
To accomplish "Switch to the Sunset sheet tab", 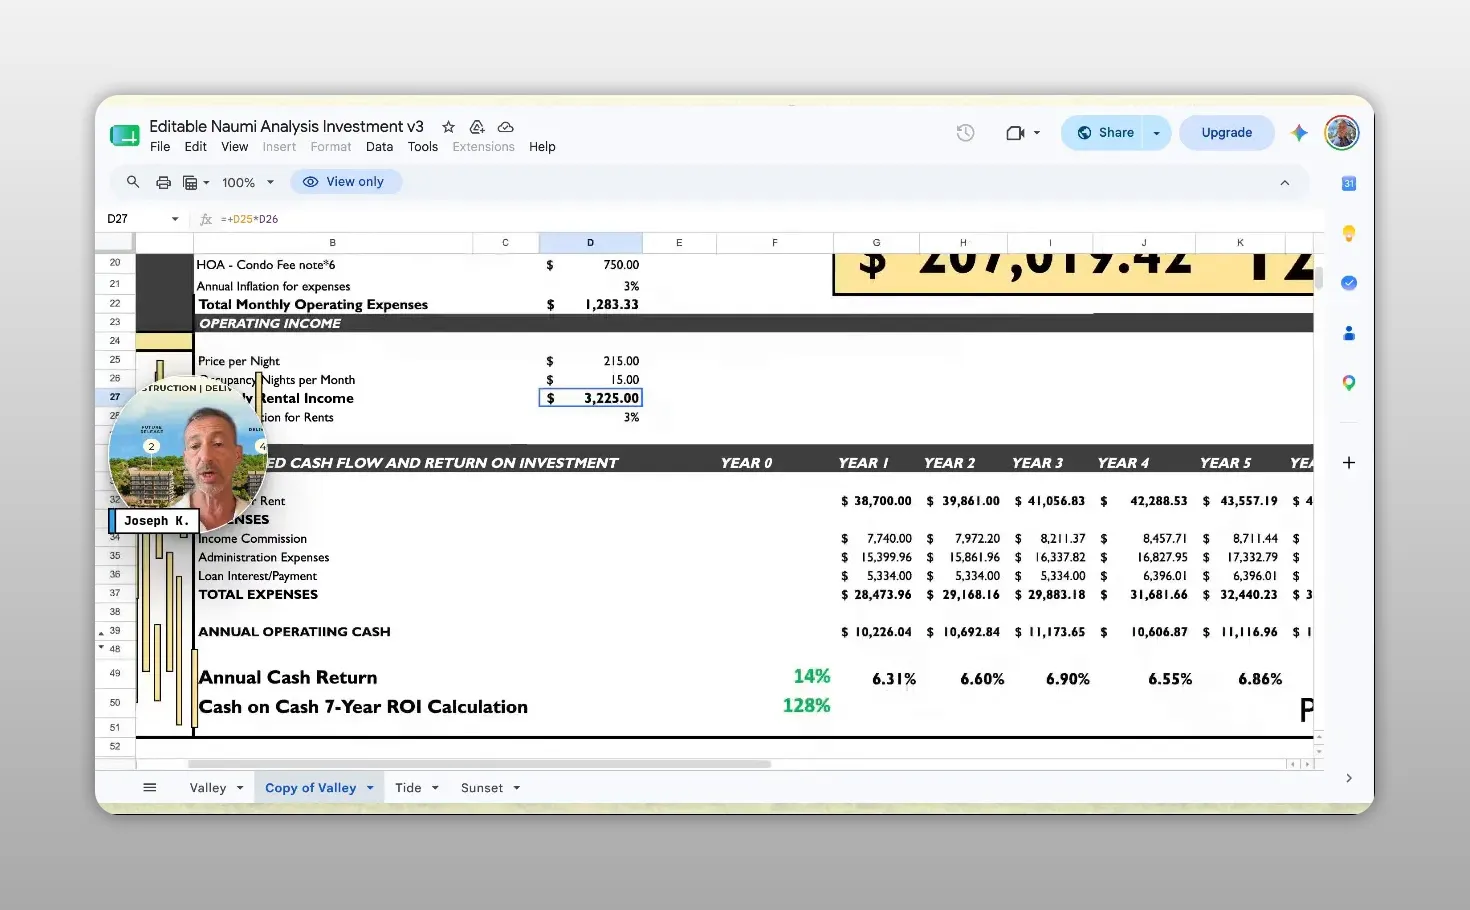I will (x=482, y=788).
